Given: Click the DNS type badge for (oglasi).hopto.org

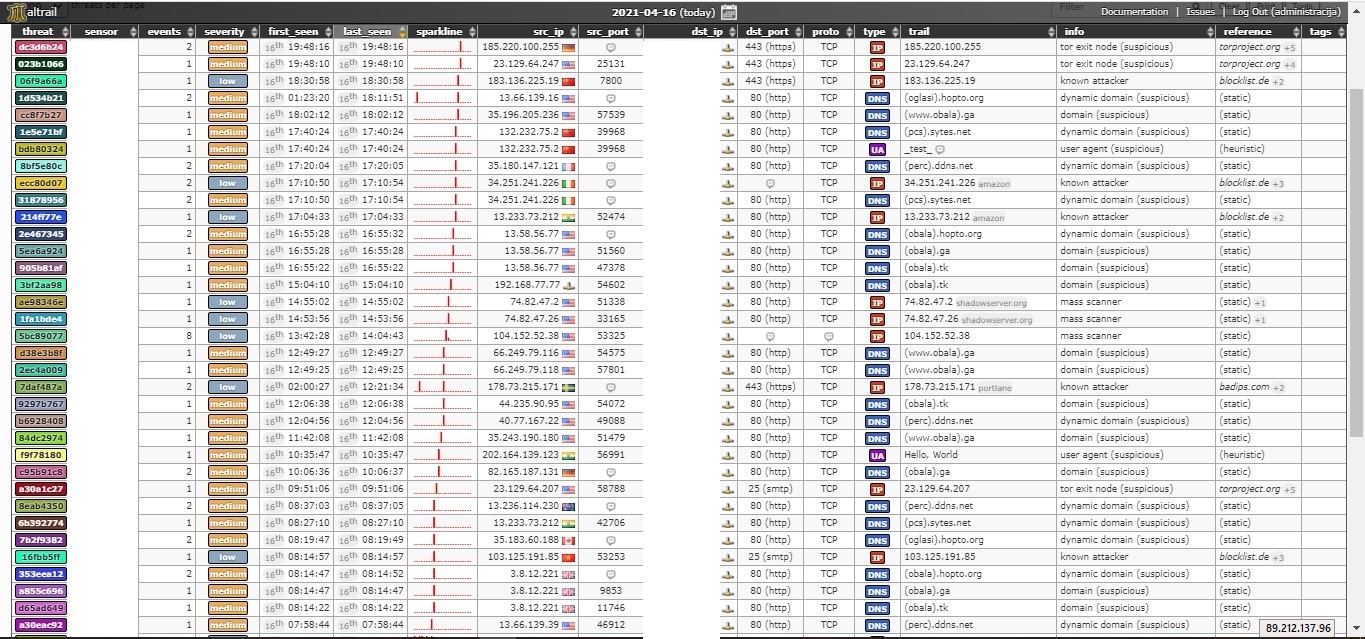Looking at the screenshot, I should [877, 98].
